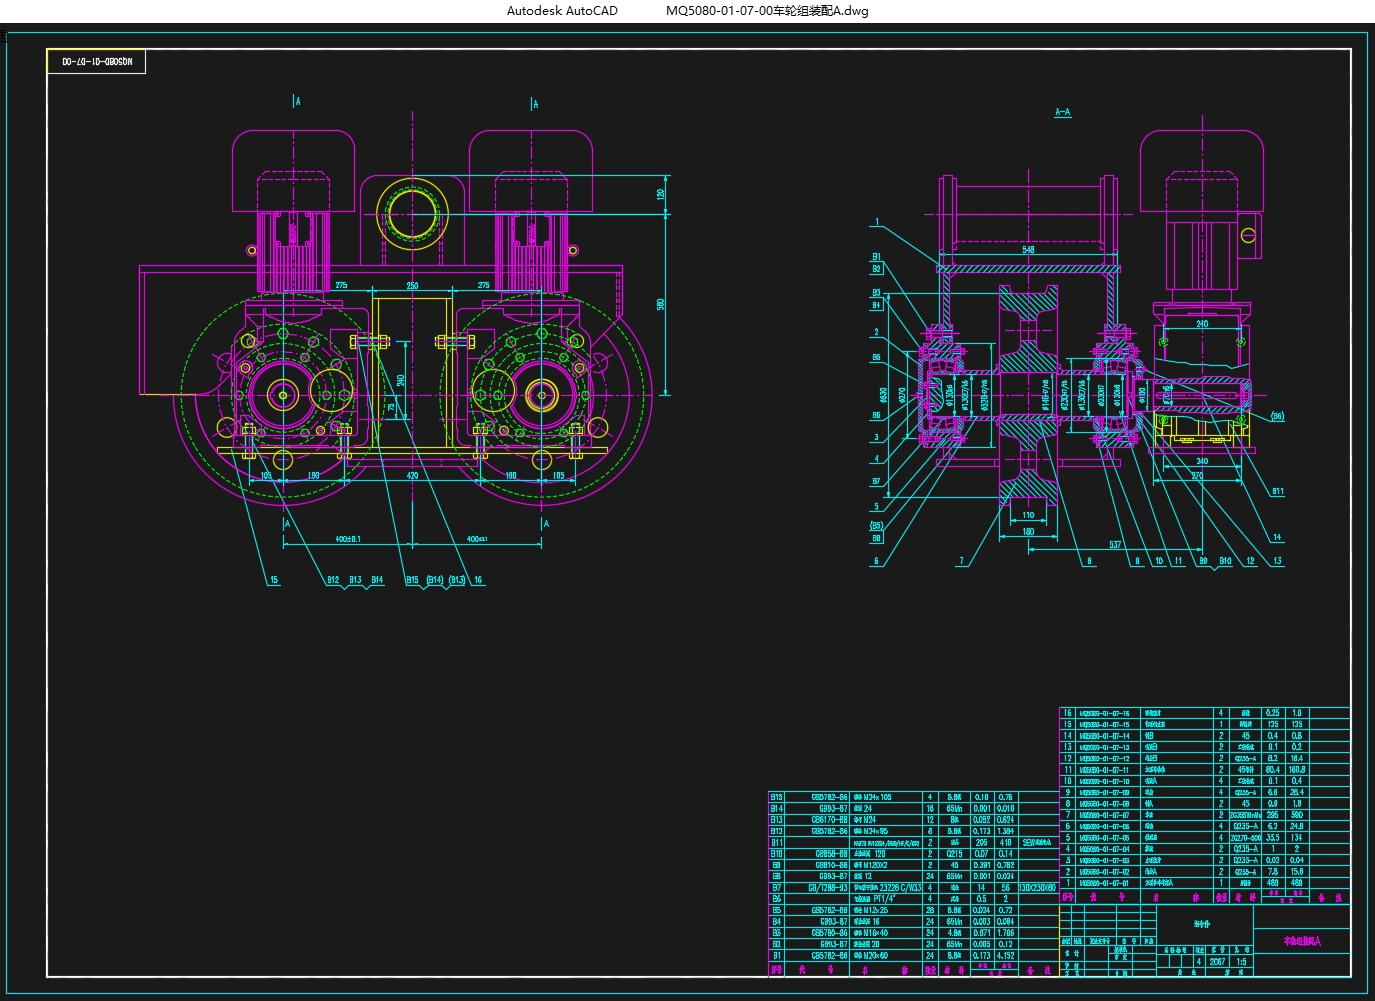Click the vertical 580 height dimension
The image size is (1375, 1001).
660,304
